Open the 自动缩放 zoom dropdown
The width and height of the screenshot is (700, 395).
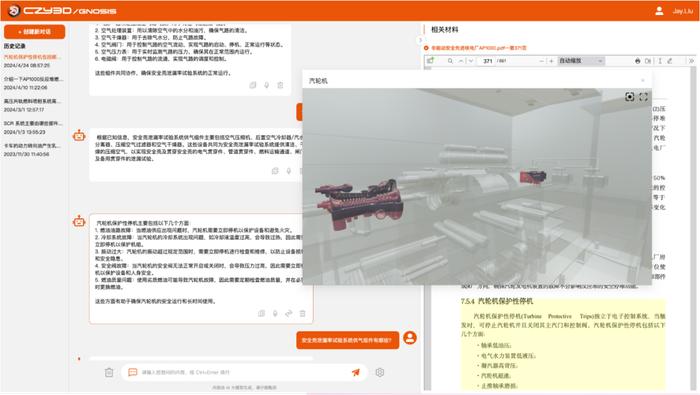[581, 61]
